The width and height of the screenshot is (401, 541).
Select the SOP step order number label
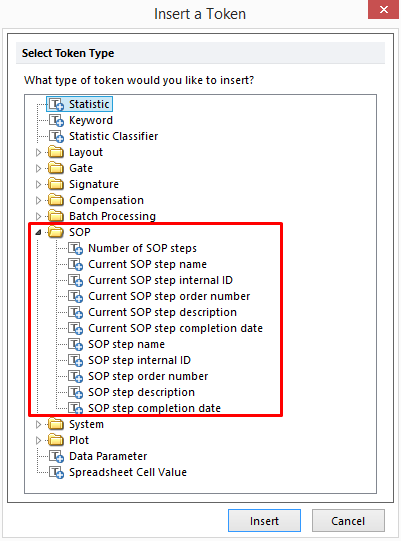148,376
